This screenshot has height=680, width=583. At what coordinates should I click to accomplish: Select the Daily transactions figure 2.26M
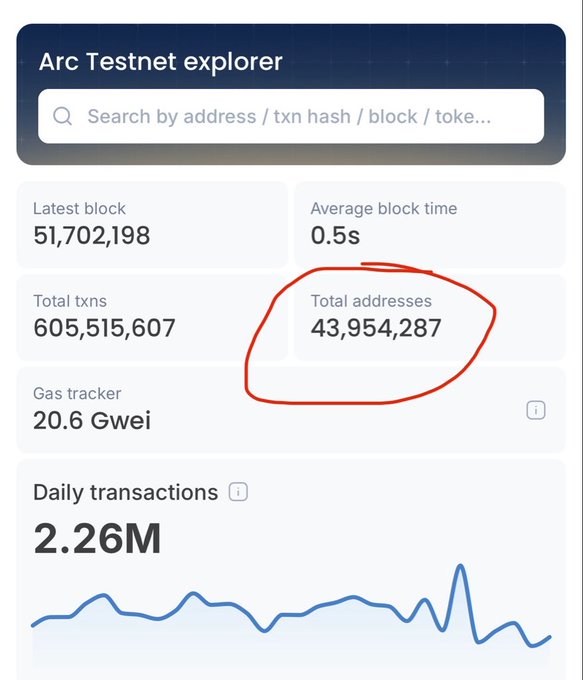pyautogui.click(x=97, y=538)
